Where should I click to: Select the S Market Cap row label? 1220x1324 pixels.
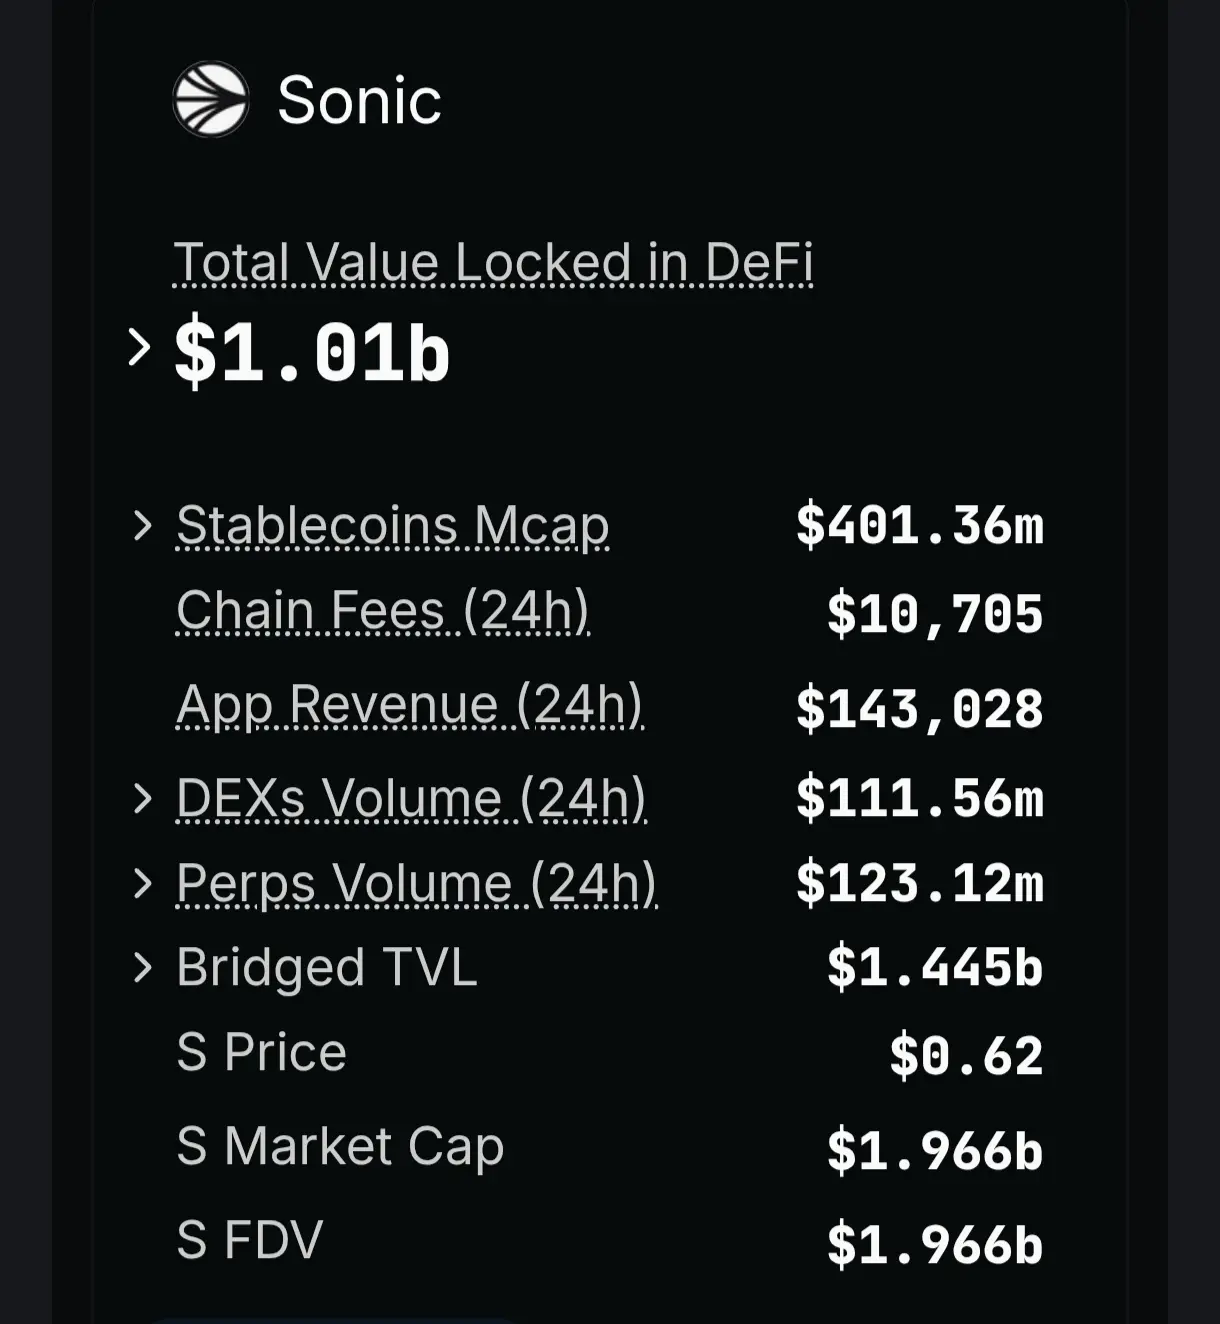[x=340, y=1146]
